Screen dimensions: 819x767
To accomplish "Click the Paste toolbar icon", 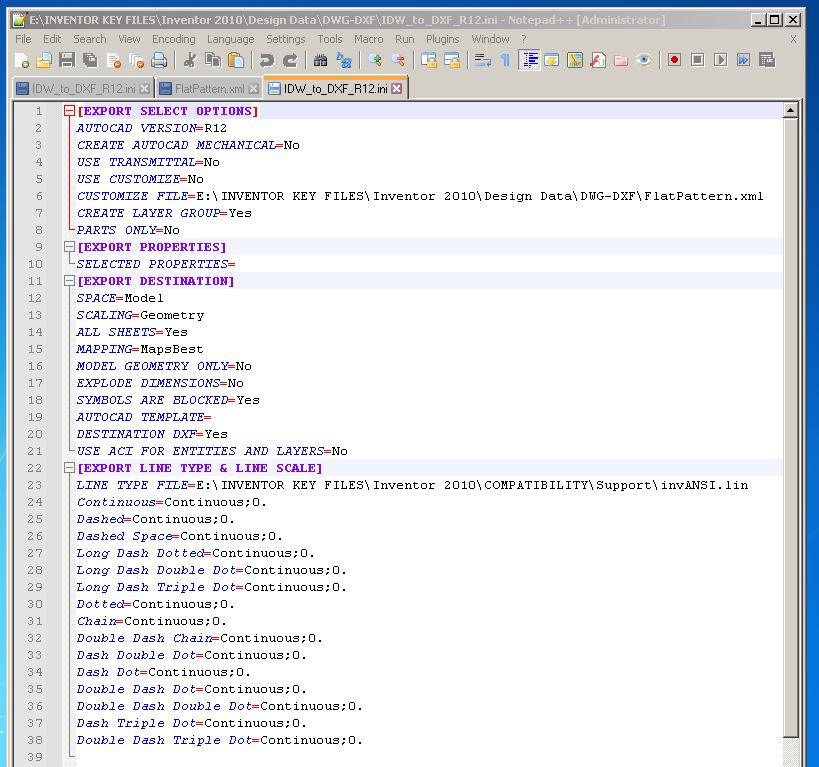I will point(236,61).
